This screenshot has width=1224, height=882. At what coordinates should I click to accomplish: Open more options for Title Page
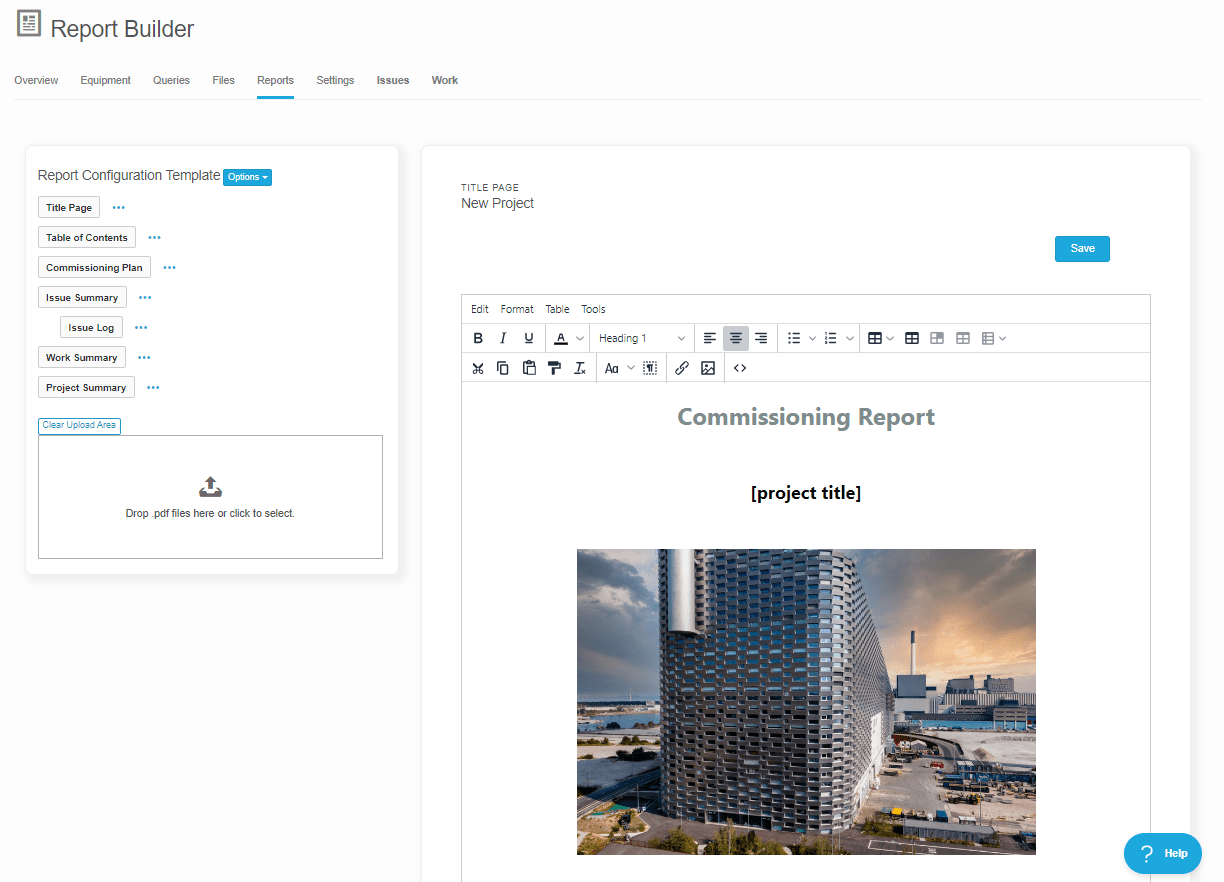point(119,208)
